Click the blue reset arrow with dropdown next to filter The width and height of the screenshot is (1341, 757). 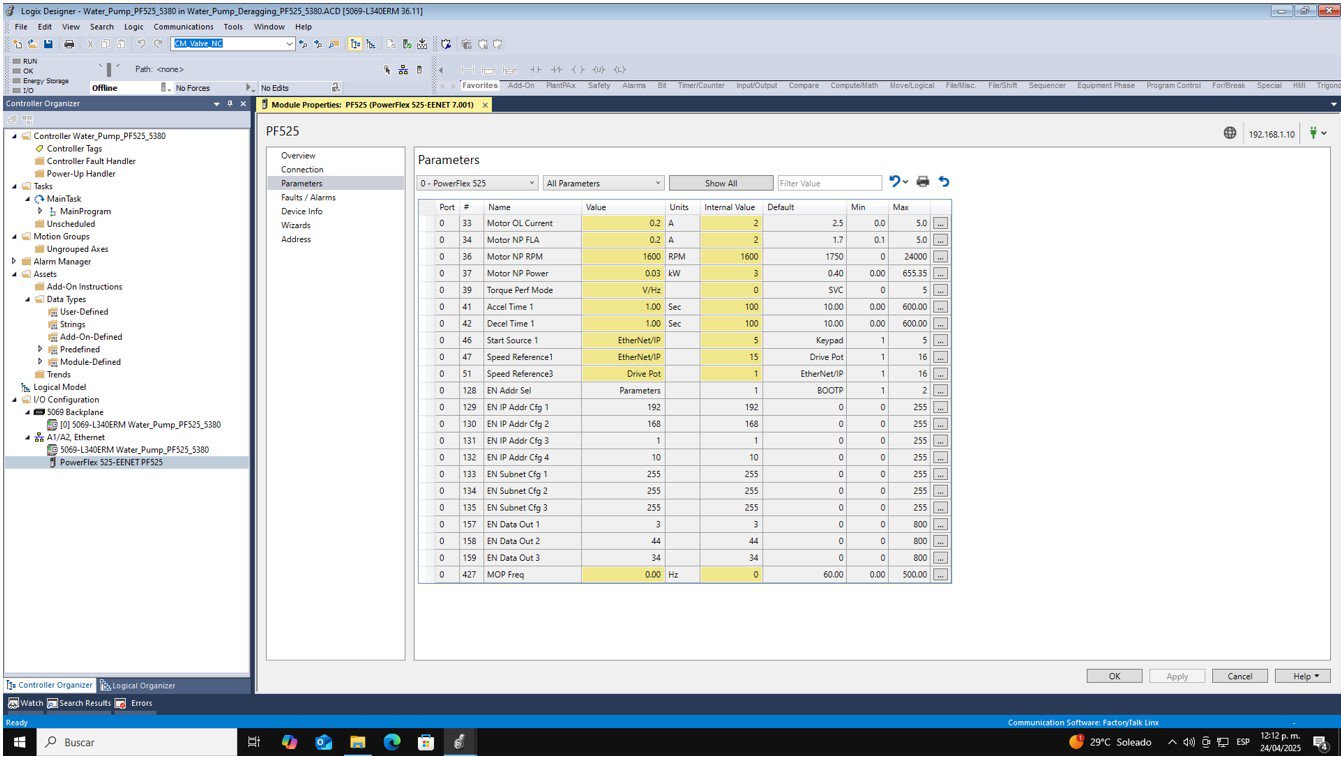click(x=898, y=182)
